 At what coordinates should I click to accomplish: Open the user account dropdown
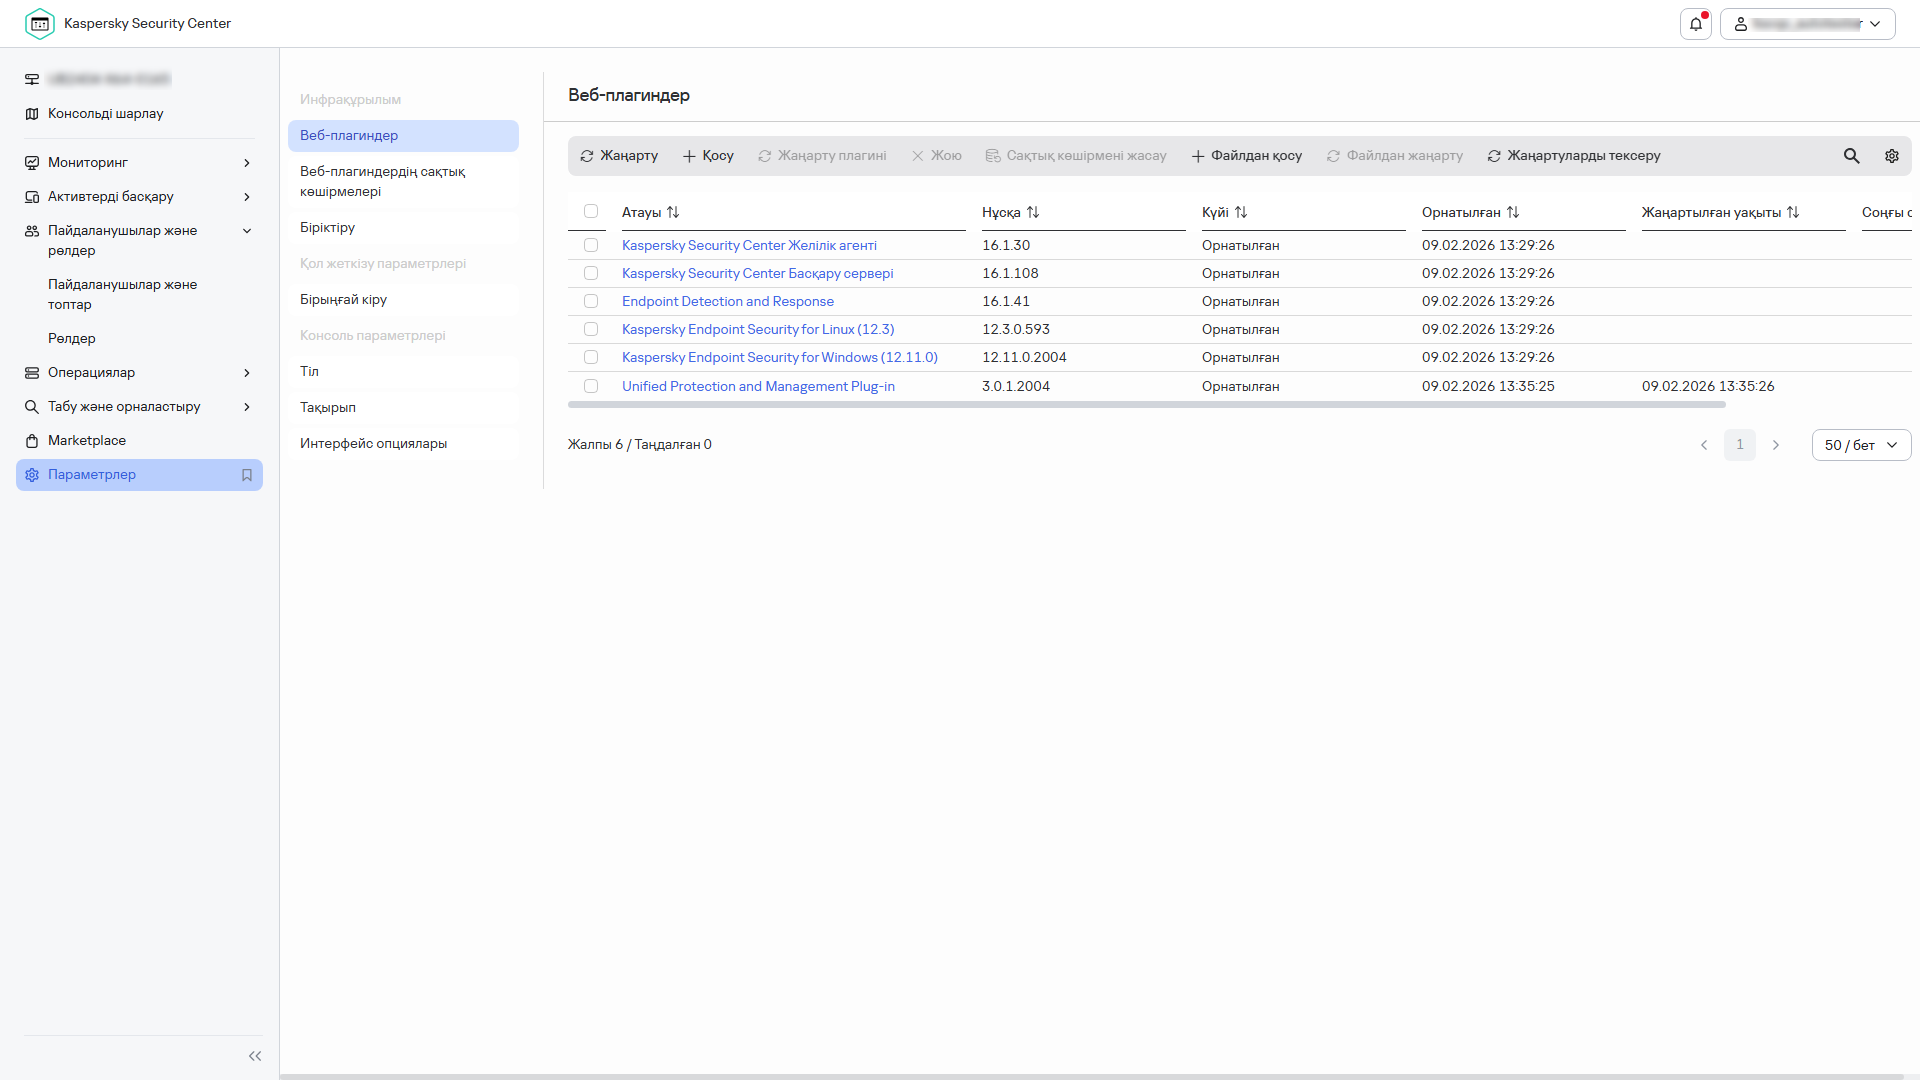click(x=1807, y=24)
